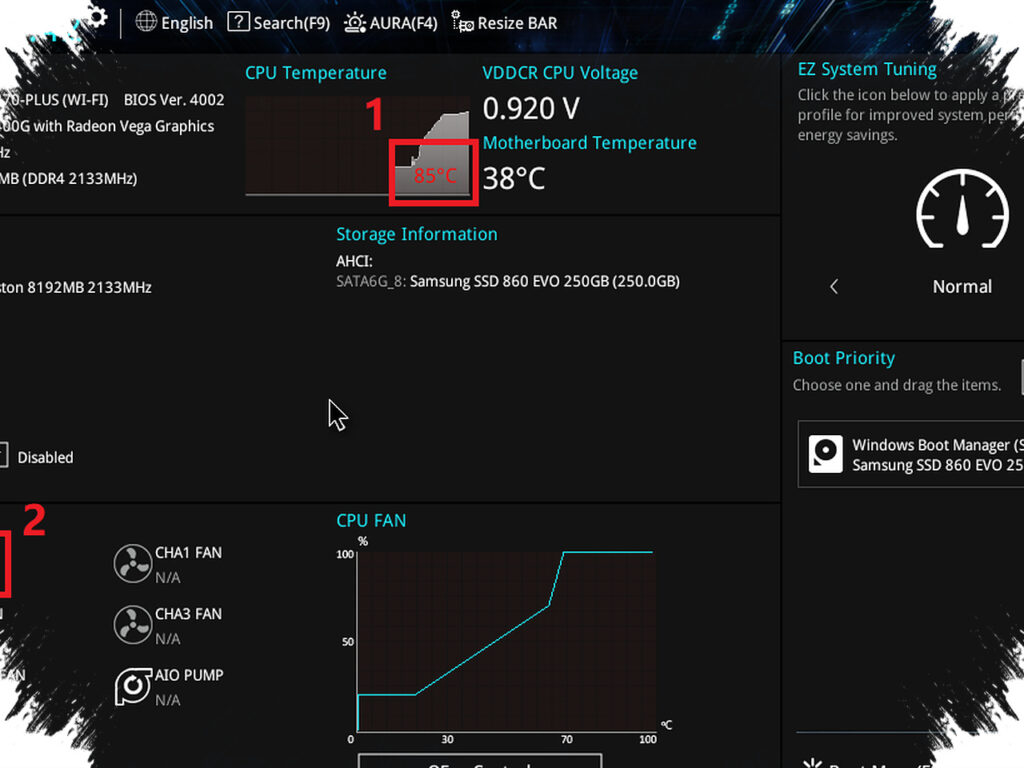This screenshot has height=768, width=1024.
Task: Click the CPU Temperature graph
Action: pos(357,146)
